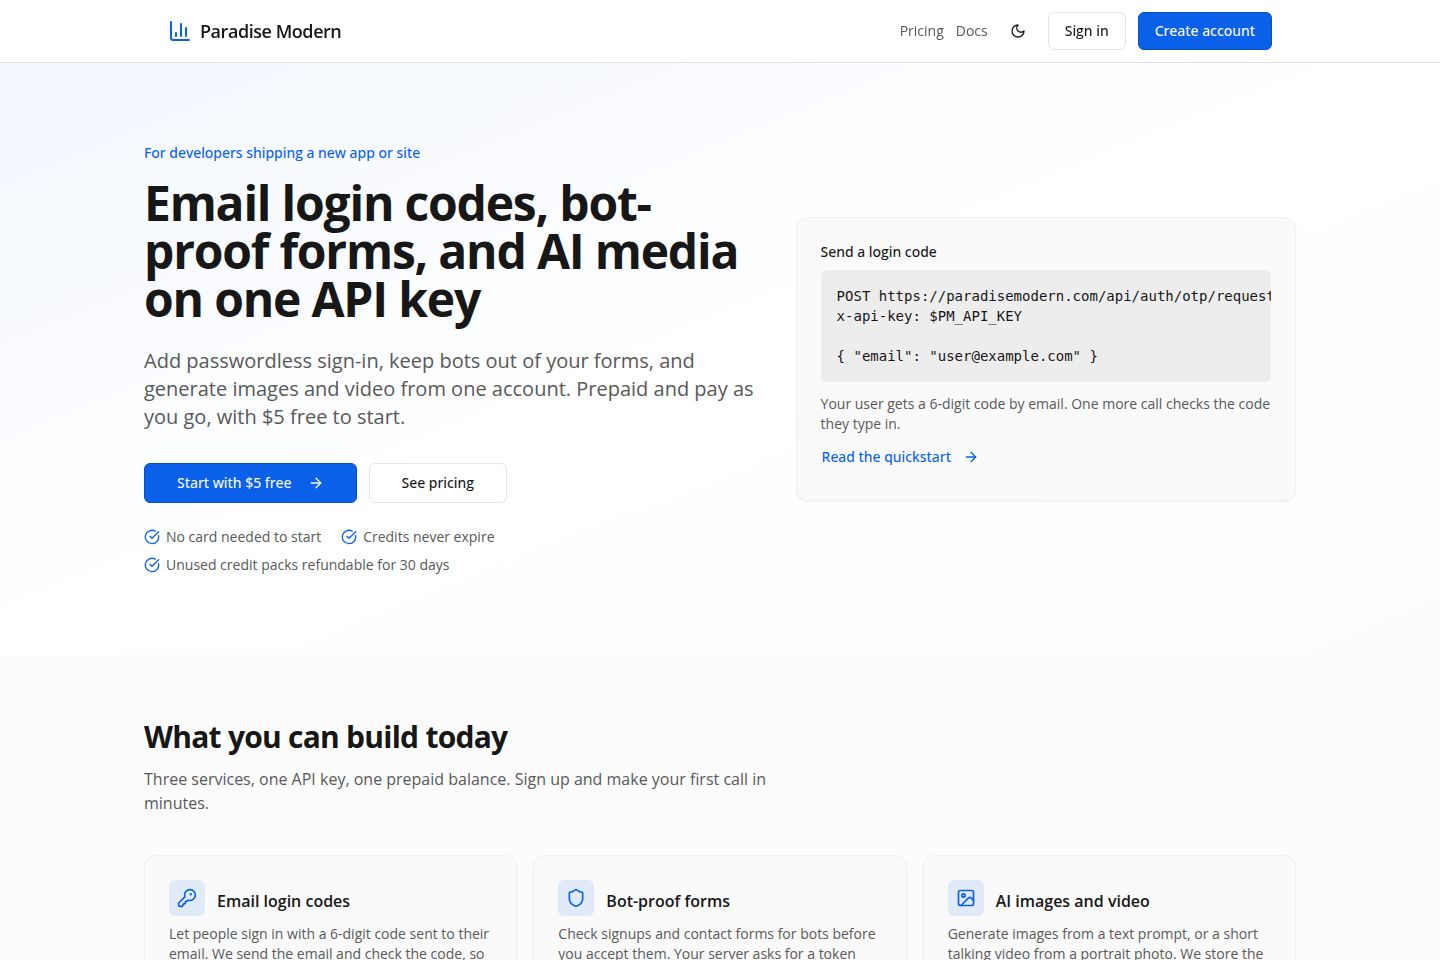Click text Three services, one API key

point(455,791)
